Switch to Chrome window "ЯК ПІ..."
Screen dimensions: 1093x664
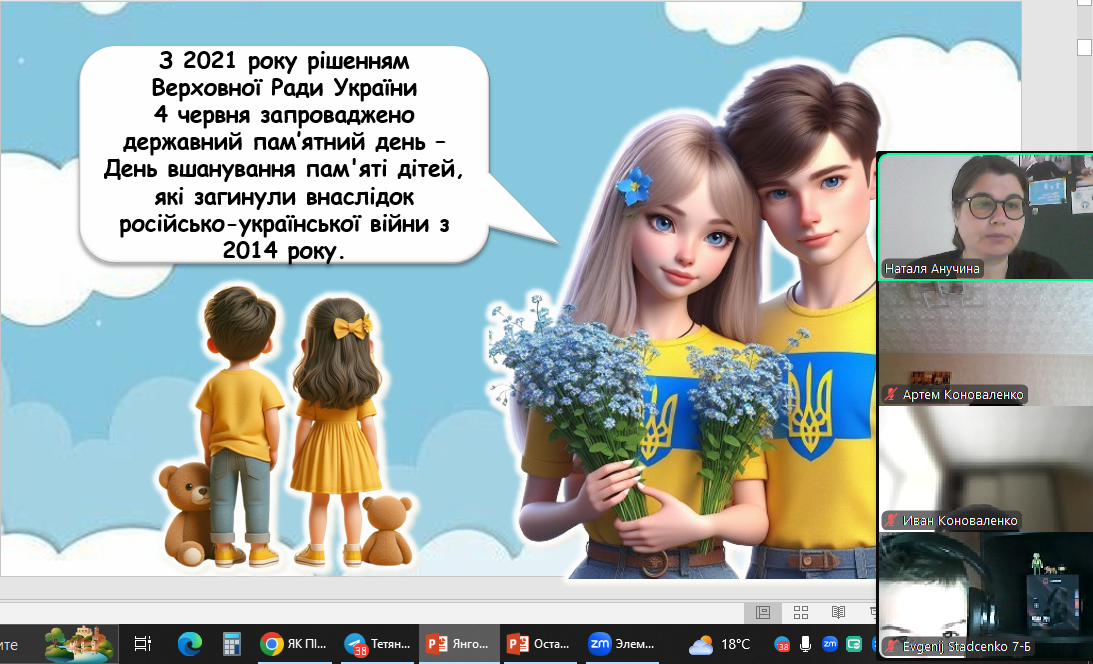tap(293, 644)
